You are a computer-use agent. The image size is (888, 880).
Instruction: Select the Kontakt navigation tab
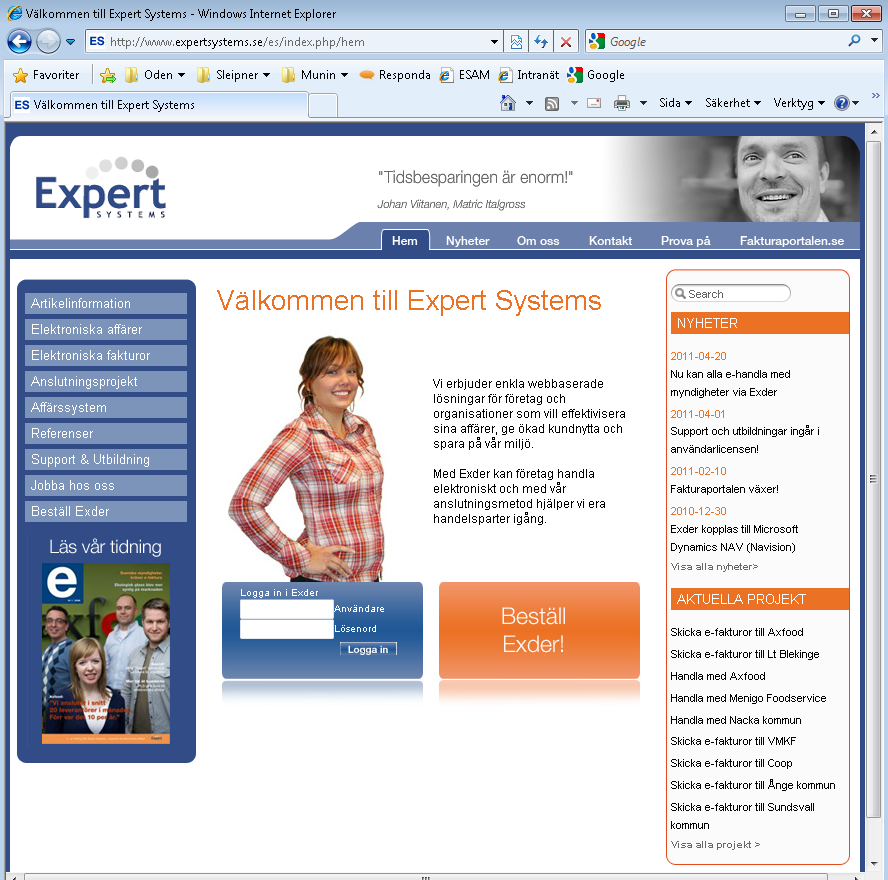tap(610, 241)
